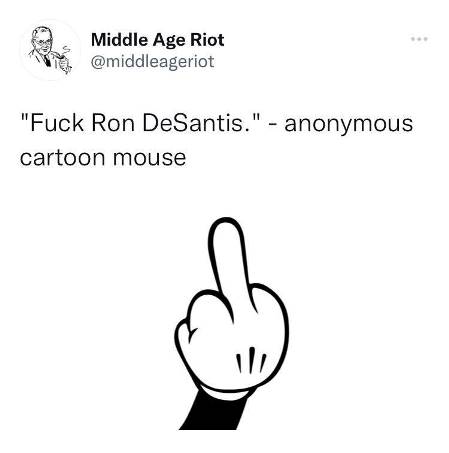The width and height of the screenshot is (449, 453).
Task: Click the word "Age" in display name
Action: click(169, 41)
